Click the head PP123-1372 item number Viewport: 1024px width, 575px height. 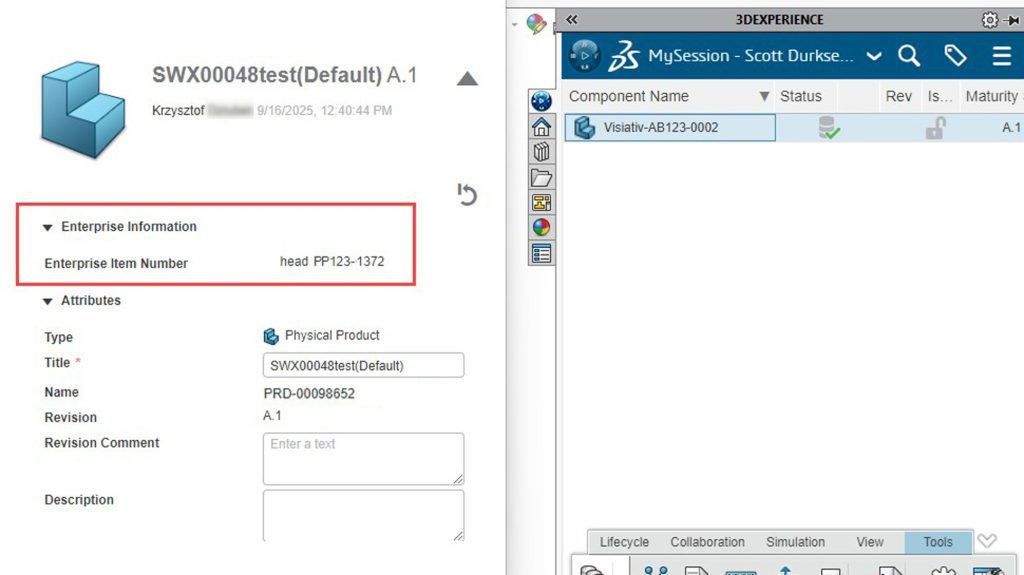332,261
